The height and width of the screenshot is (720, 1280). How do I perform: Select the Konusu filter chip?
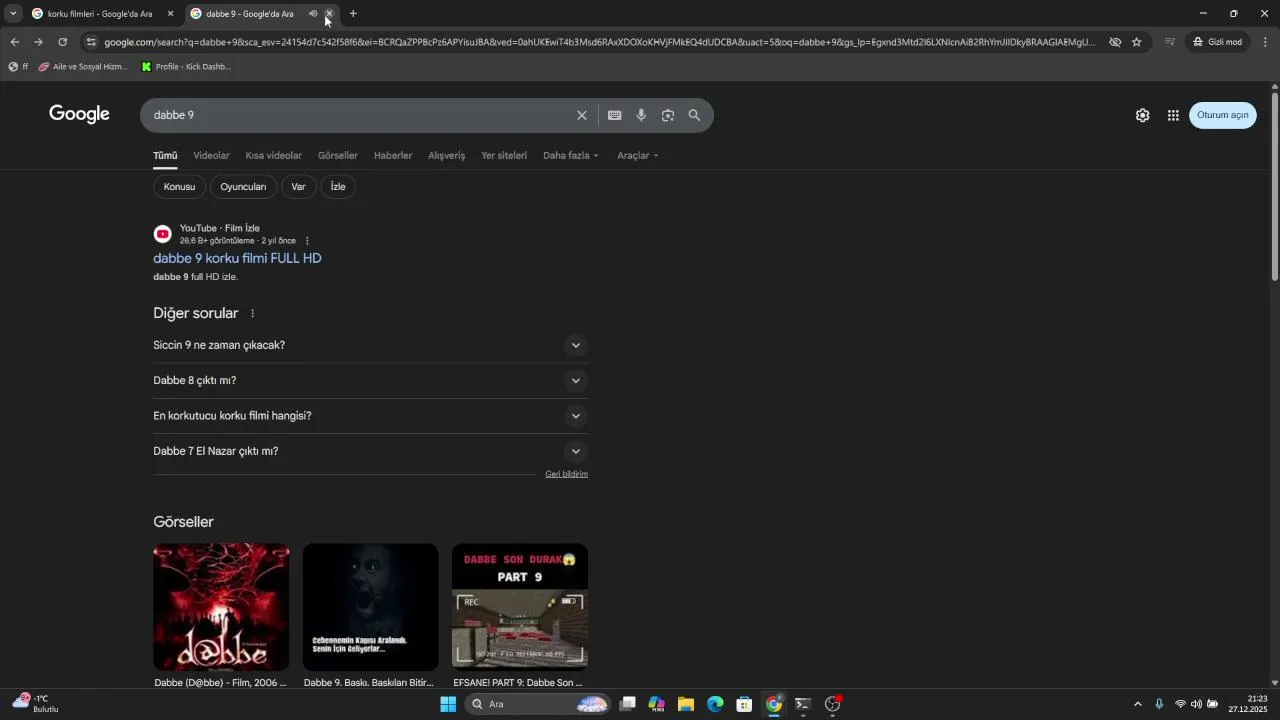180,187
